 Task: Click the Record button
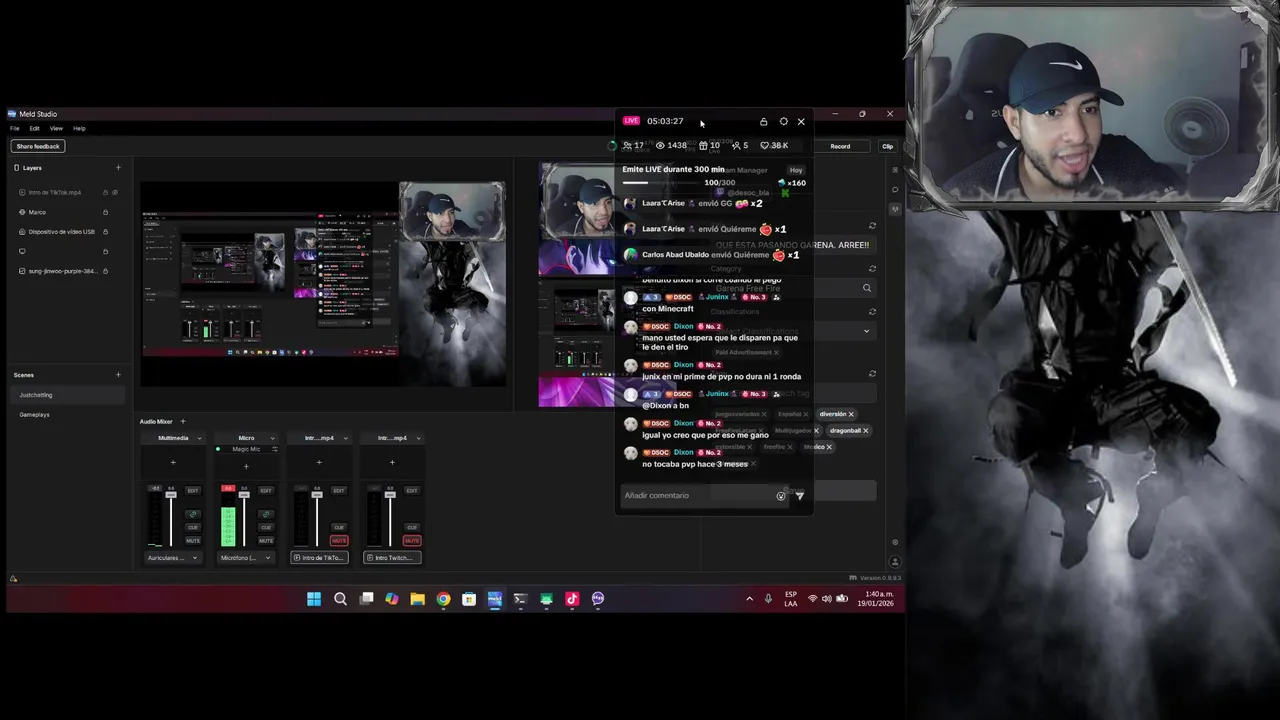[x=840, y=146]
